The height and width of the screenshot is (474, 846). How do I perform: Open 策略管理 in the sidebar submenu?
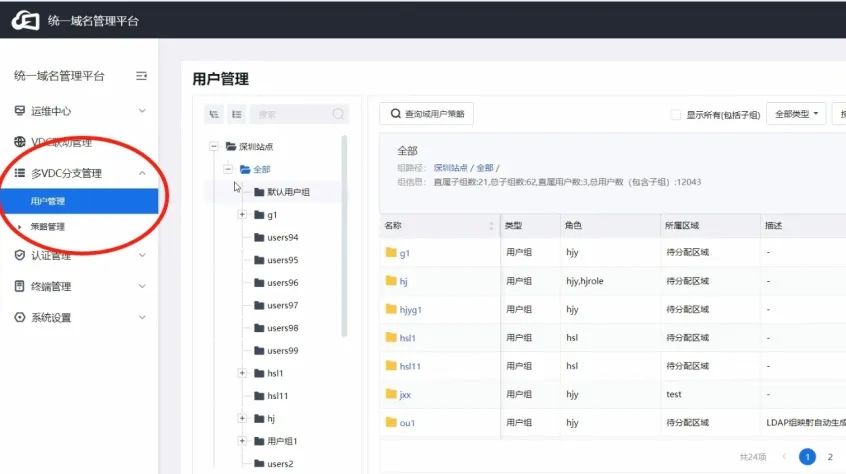click(x=48, y=227)
